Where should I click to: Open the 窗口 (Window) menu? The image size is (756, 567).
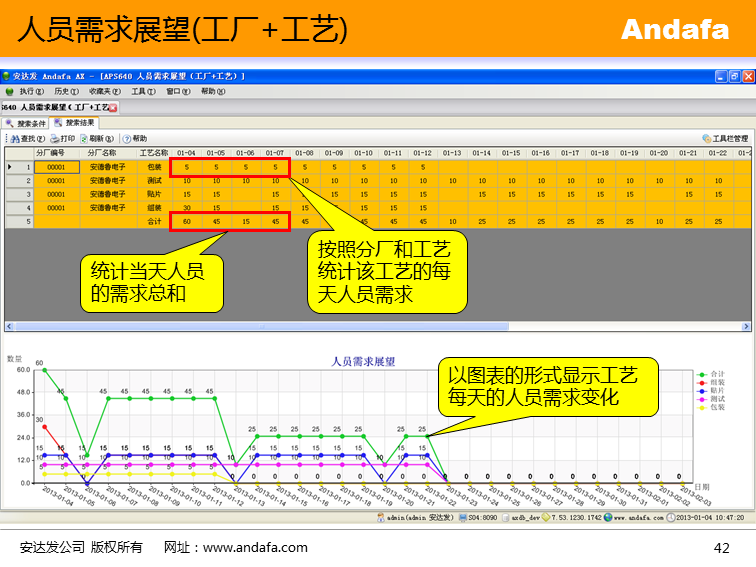(178, 91)
